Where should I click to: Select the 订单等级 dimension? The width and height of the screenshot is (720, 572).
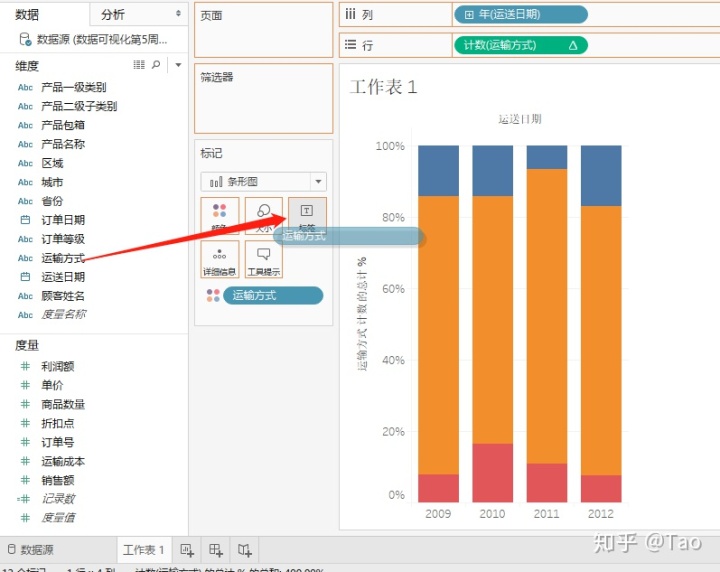coord(63,239)
